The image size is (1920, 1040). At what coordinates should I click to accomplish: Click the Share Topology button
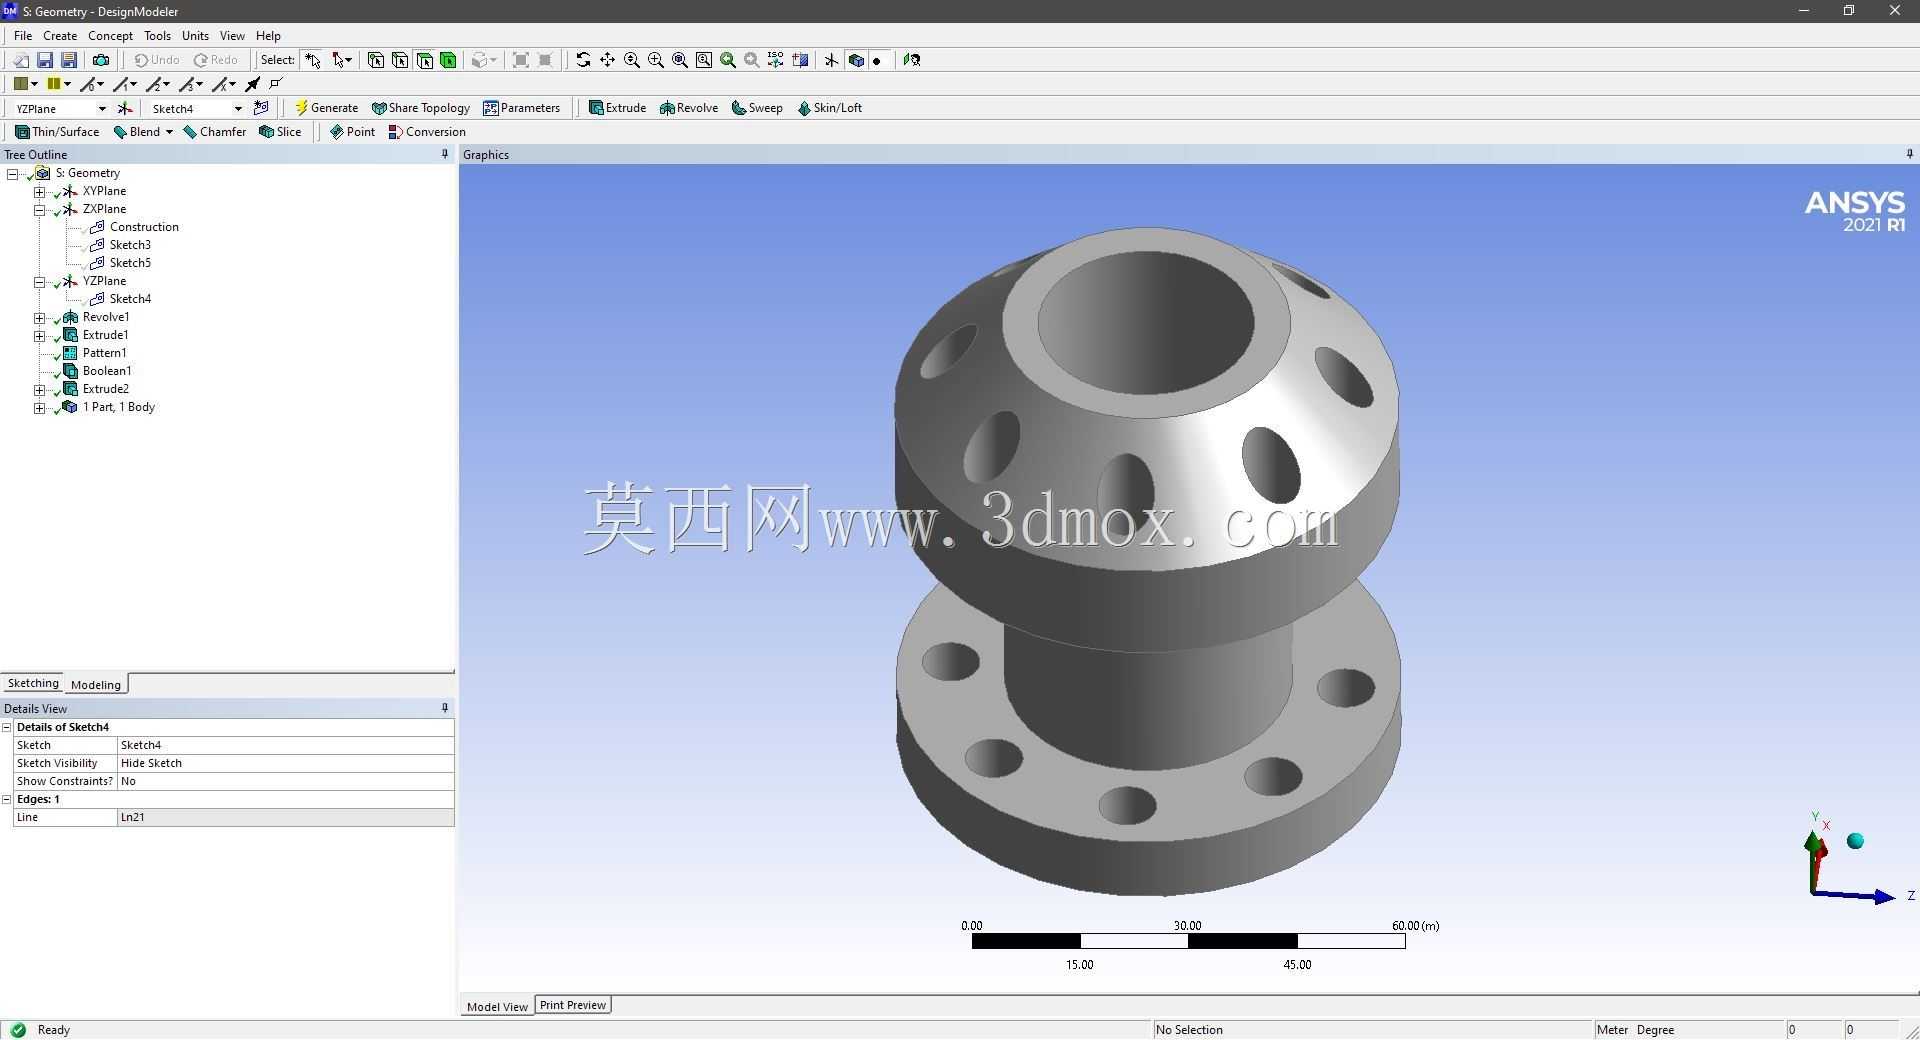click(x=420, y=108)
